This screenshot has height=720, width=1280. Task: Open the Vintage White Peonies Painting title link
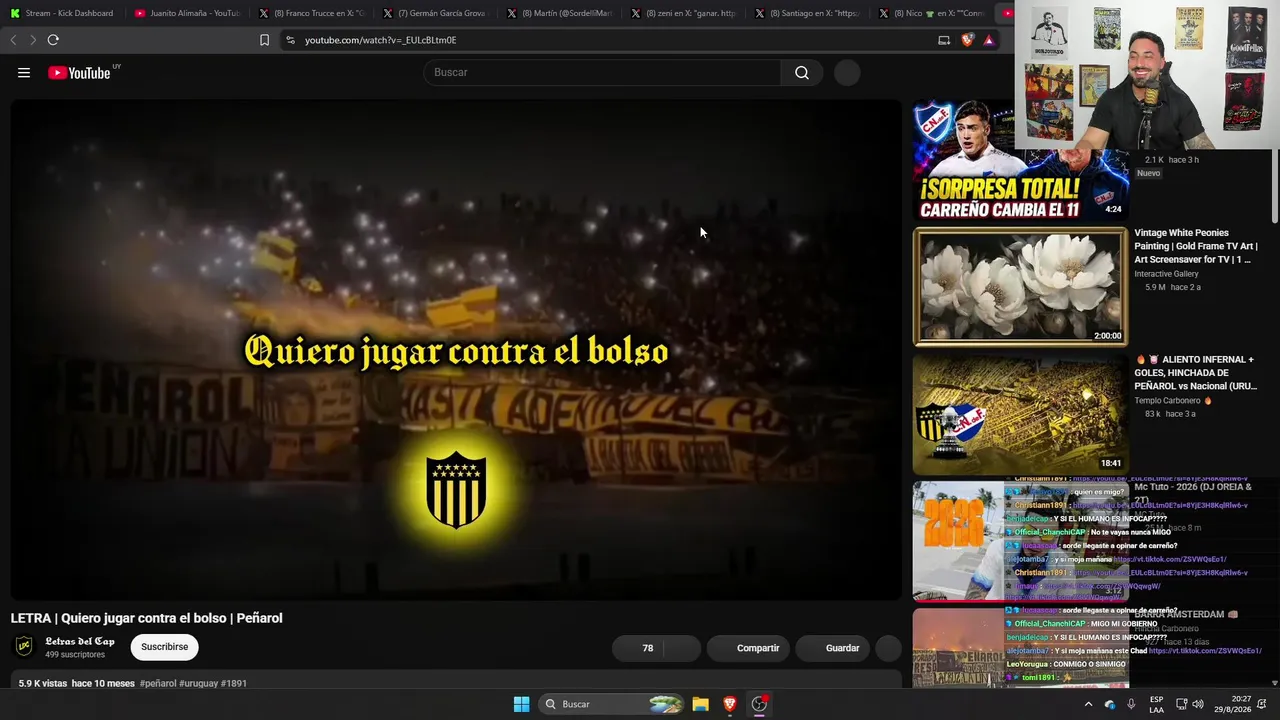pyautogui.click(x=1196, y=246)
